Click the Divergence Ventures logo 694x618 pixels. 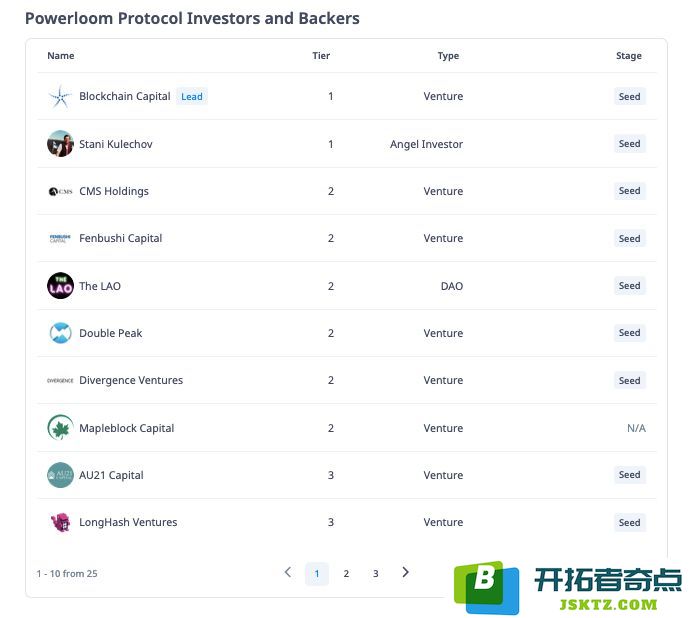tap(60, 381)
